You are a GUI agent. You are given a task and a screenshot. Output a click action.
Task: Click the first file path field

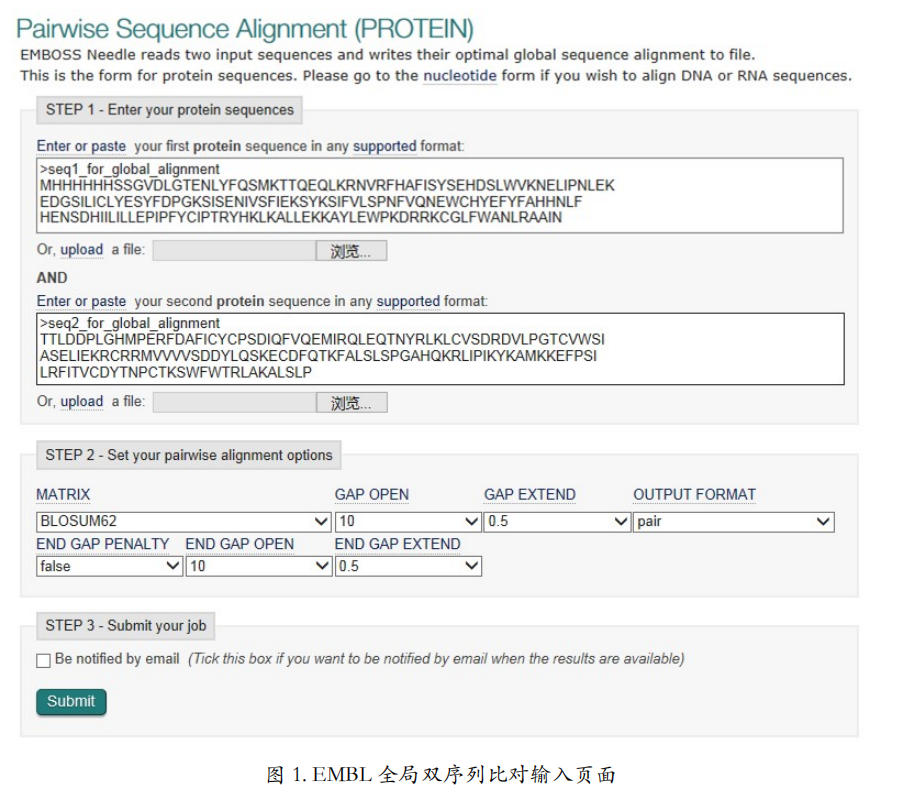[234, 251]
